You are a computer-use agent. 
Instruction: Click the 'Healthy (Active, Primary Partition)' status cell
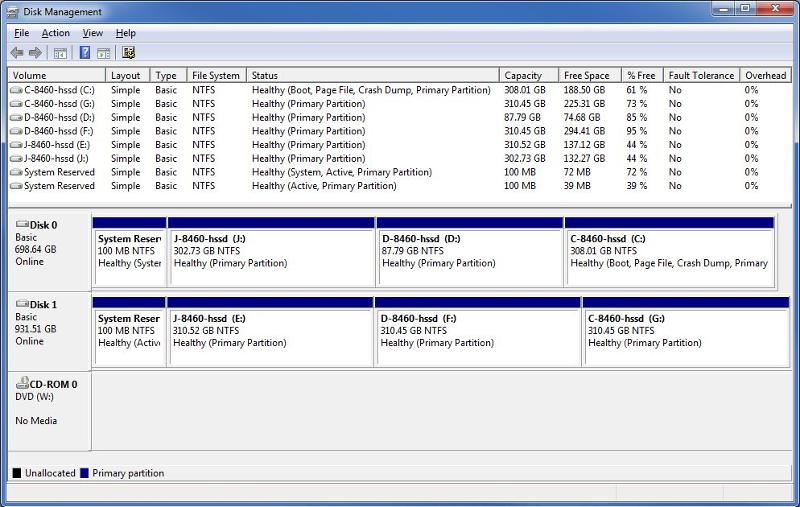coord(324,186)
